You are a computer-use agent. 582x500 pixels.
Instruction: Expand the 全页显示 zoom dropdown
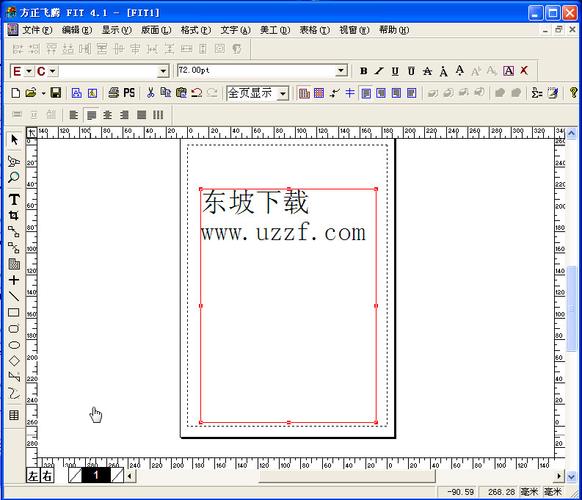coord(283,93)
